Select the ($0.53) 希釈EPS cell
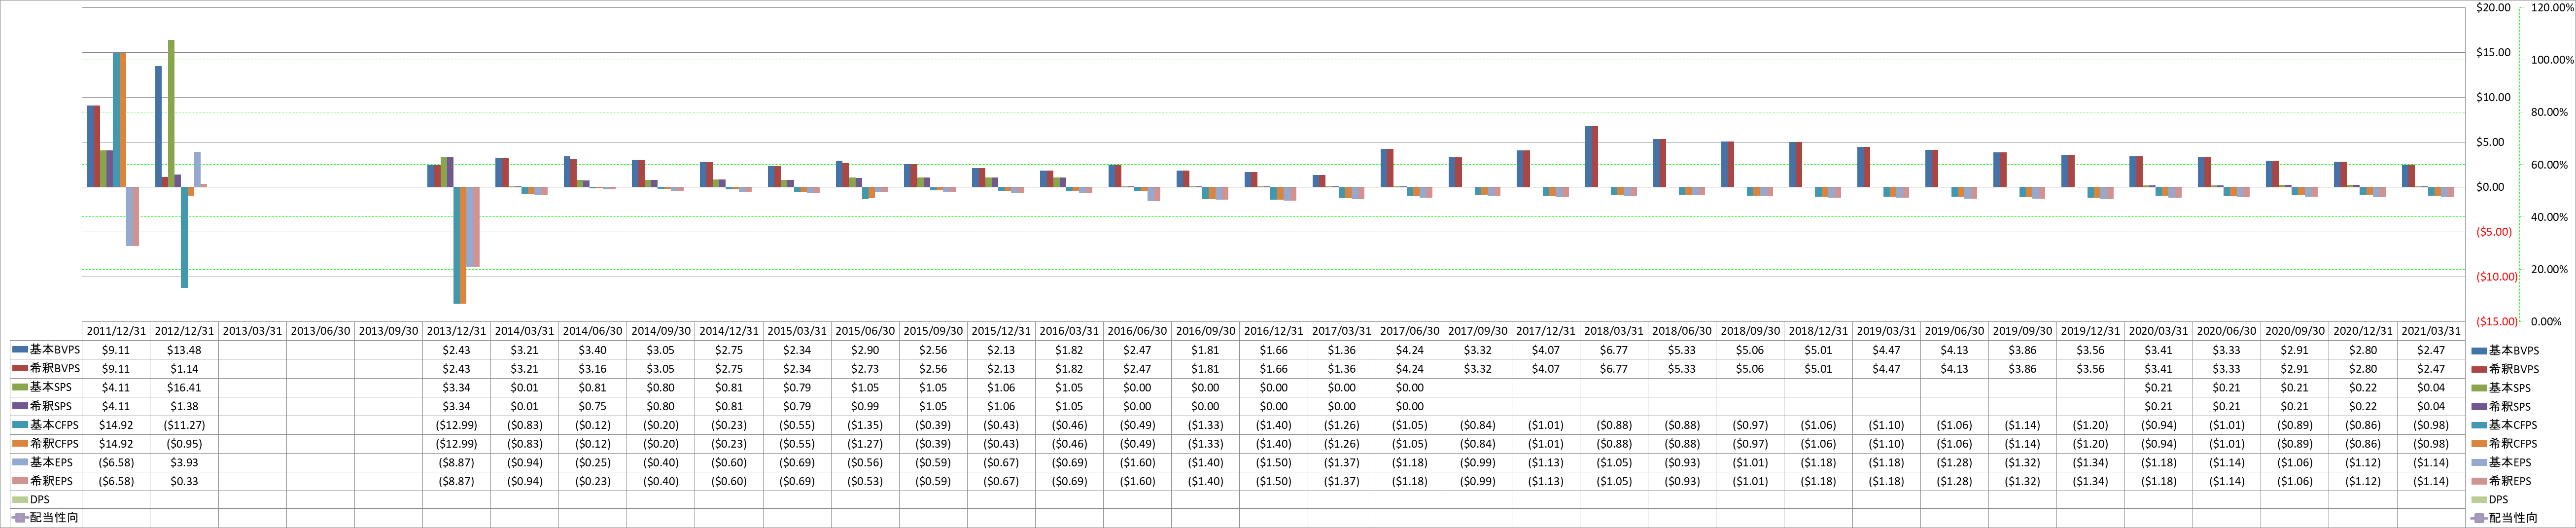The image size is (2576, 528). point(865,481)
